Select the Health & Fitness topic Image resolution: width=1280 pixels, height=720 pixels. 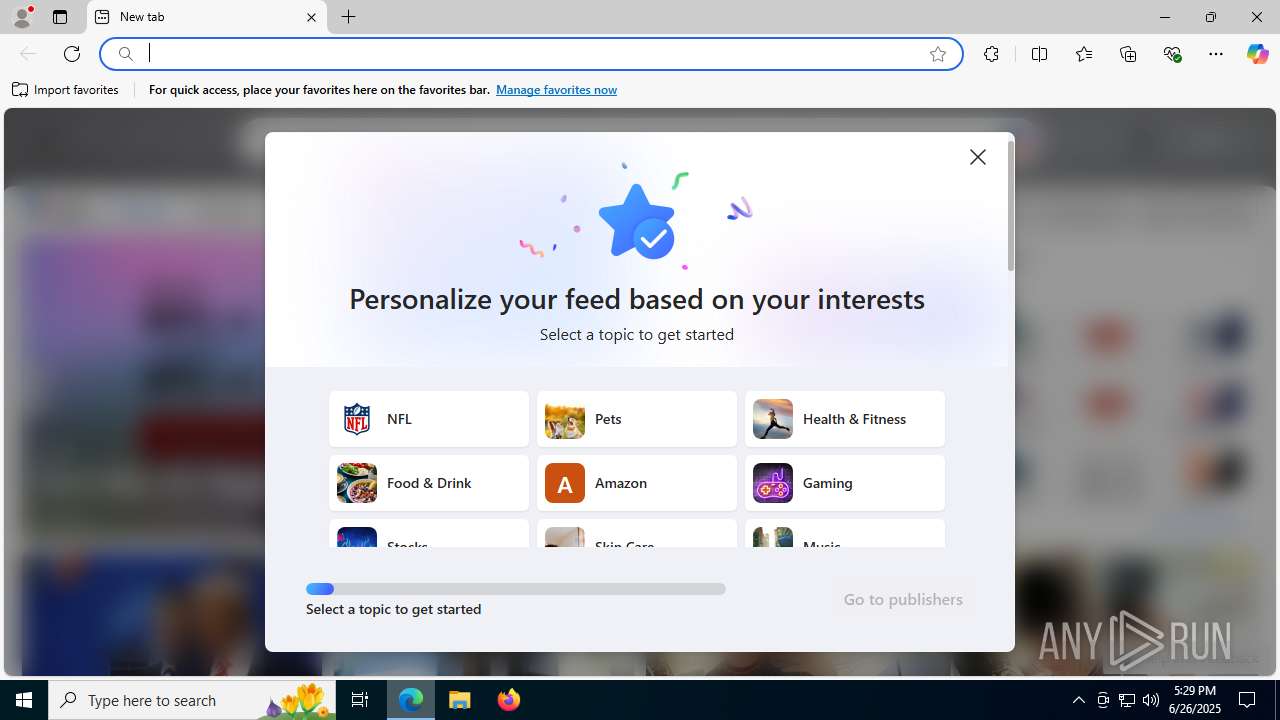coord(845,419)
